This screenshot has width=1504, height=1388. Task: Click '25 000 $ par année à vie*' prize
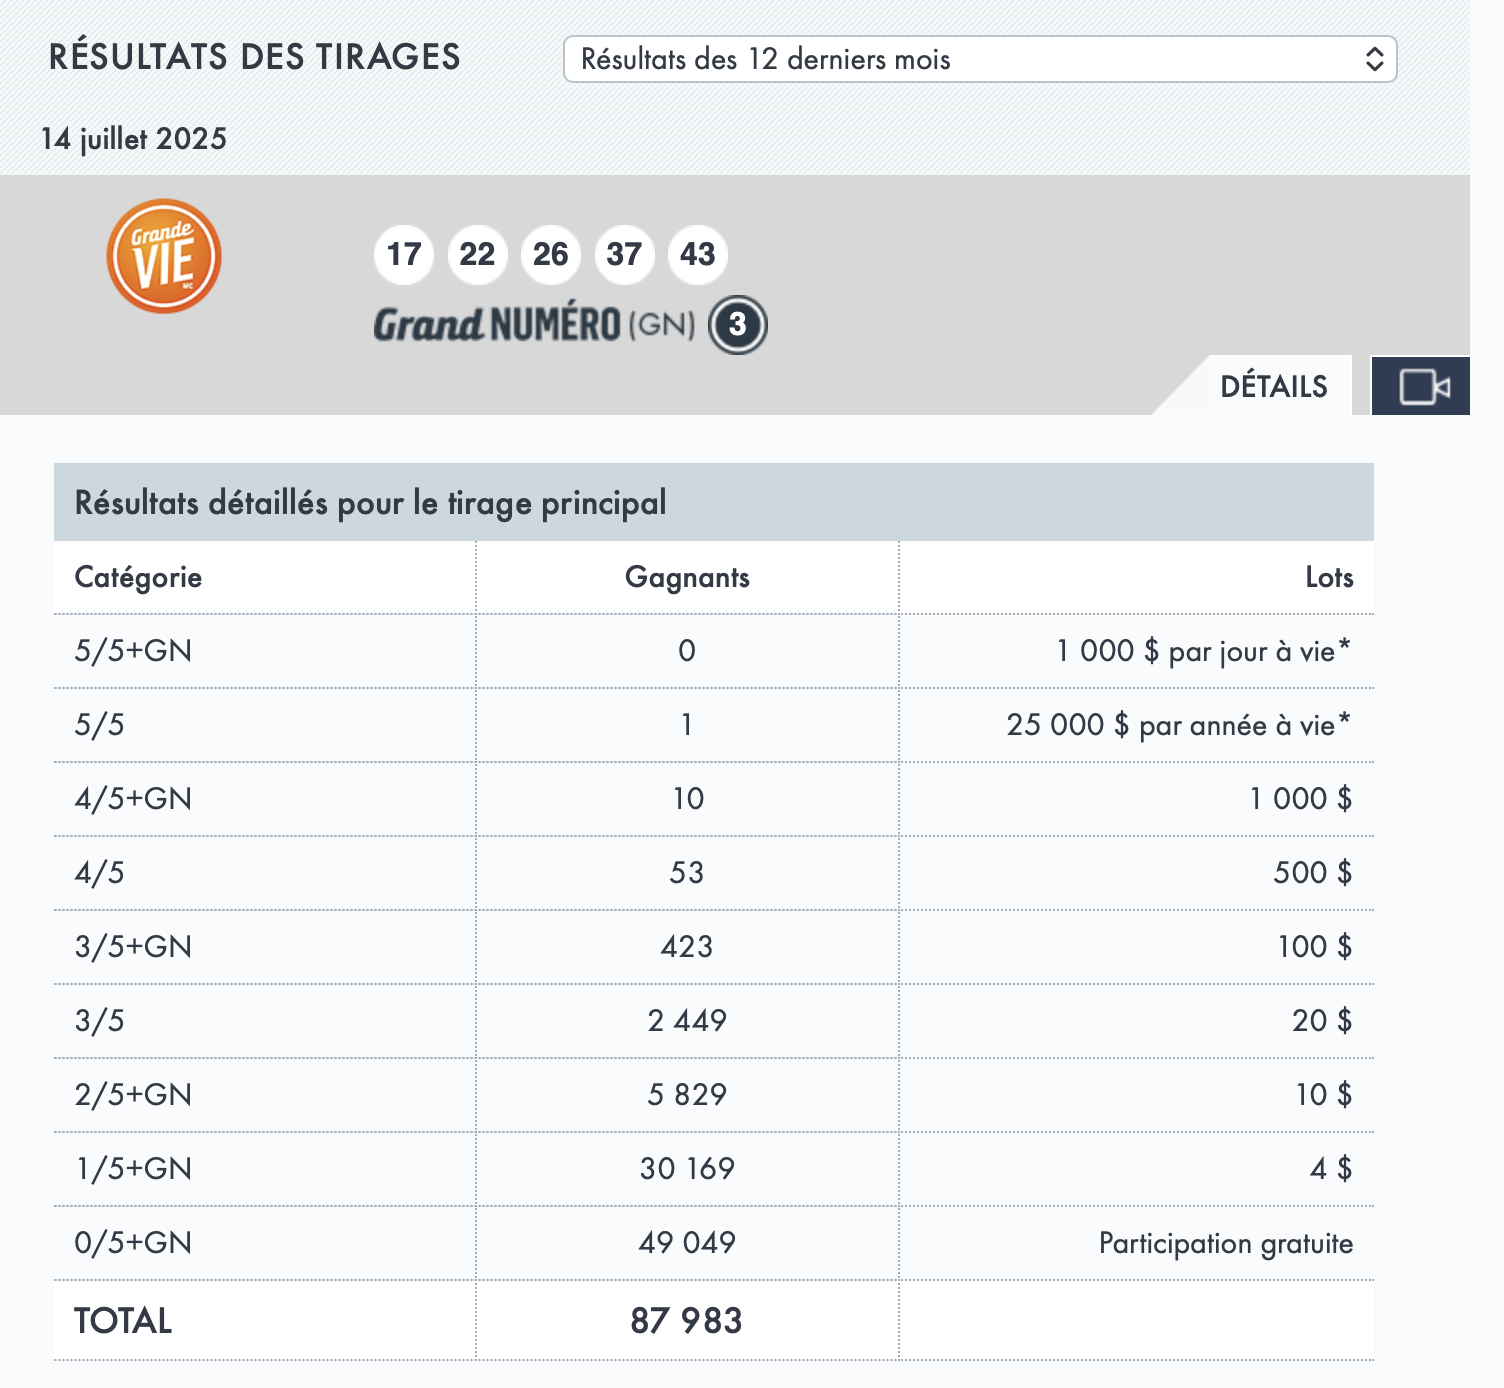(x=1178, y=725)
